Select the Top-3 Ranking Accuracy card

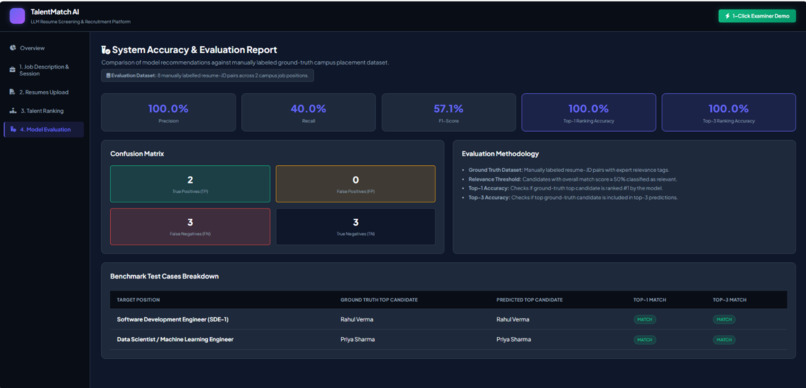coord(728,113)
